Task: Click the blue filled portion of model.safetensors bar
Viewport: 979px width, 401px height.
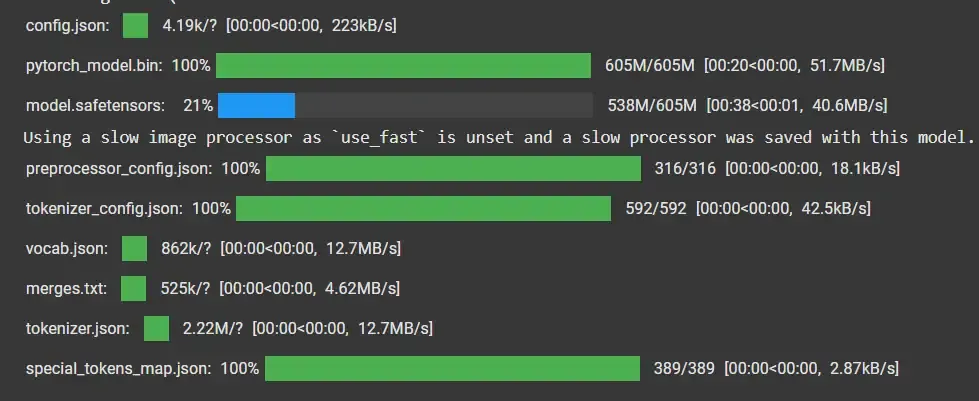Action: click(256, 105)
